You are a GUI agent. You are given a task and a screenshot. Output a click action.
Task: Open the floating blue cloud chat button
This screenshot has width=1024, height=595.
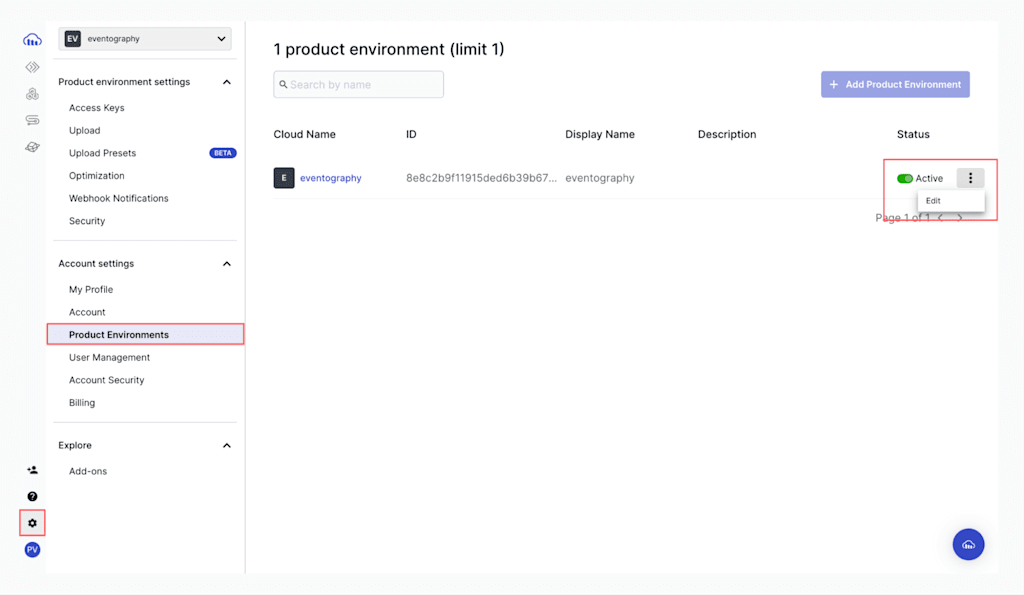(x=968, y=544)
